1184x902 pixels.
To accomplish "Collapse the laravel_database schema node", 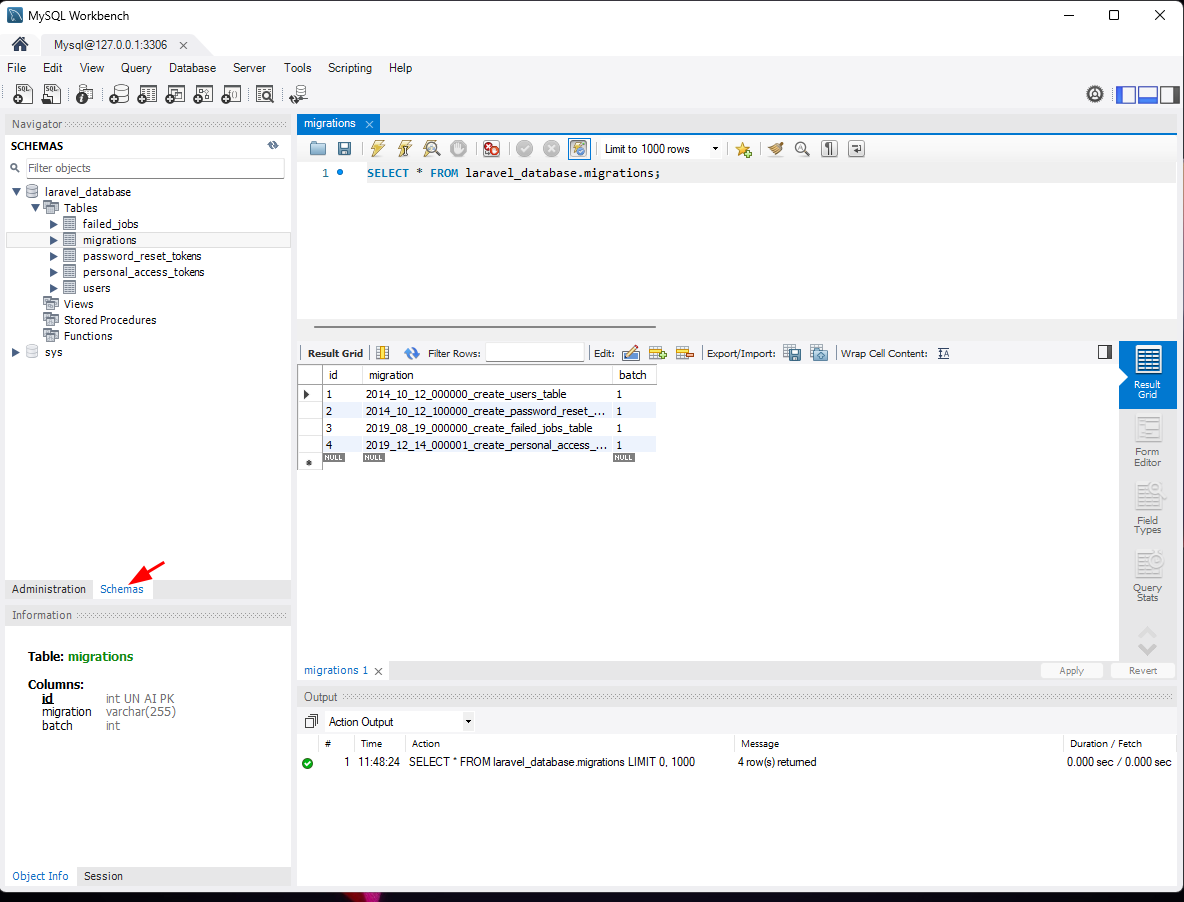I will coord(16,192).
